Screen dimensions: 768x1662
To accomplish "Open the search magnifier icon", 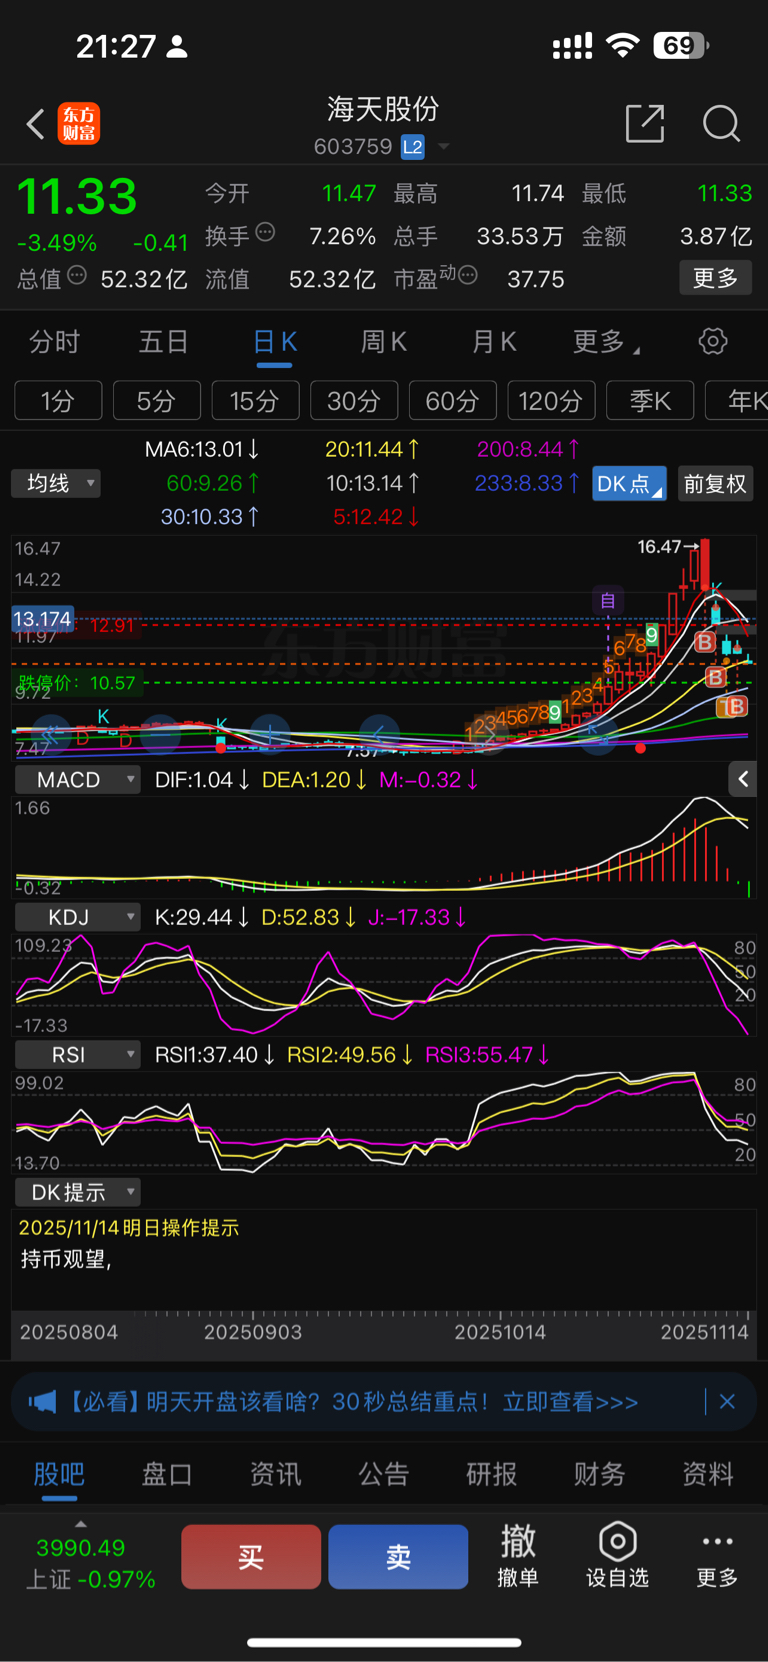I will (x=721, y=124).
